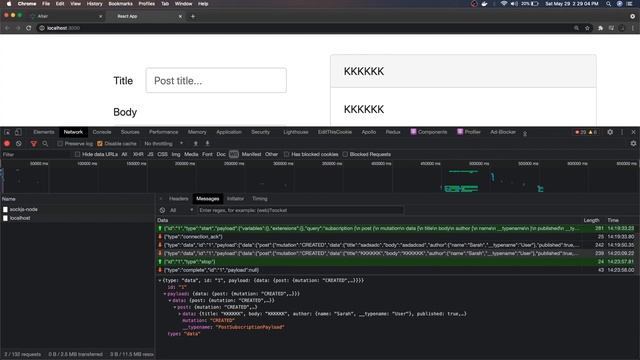Viewport: 640px width, 360px height.
Task: Open the Apollo DevTools tab
Action: click(x=369, y=132)
